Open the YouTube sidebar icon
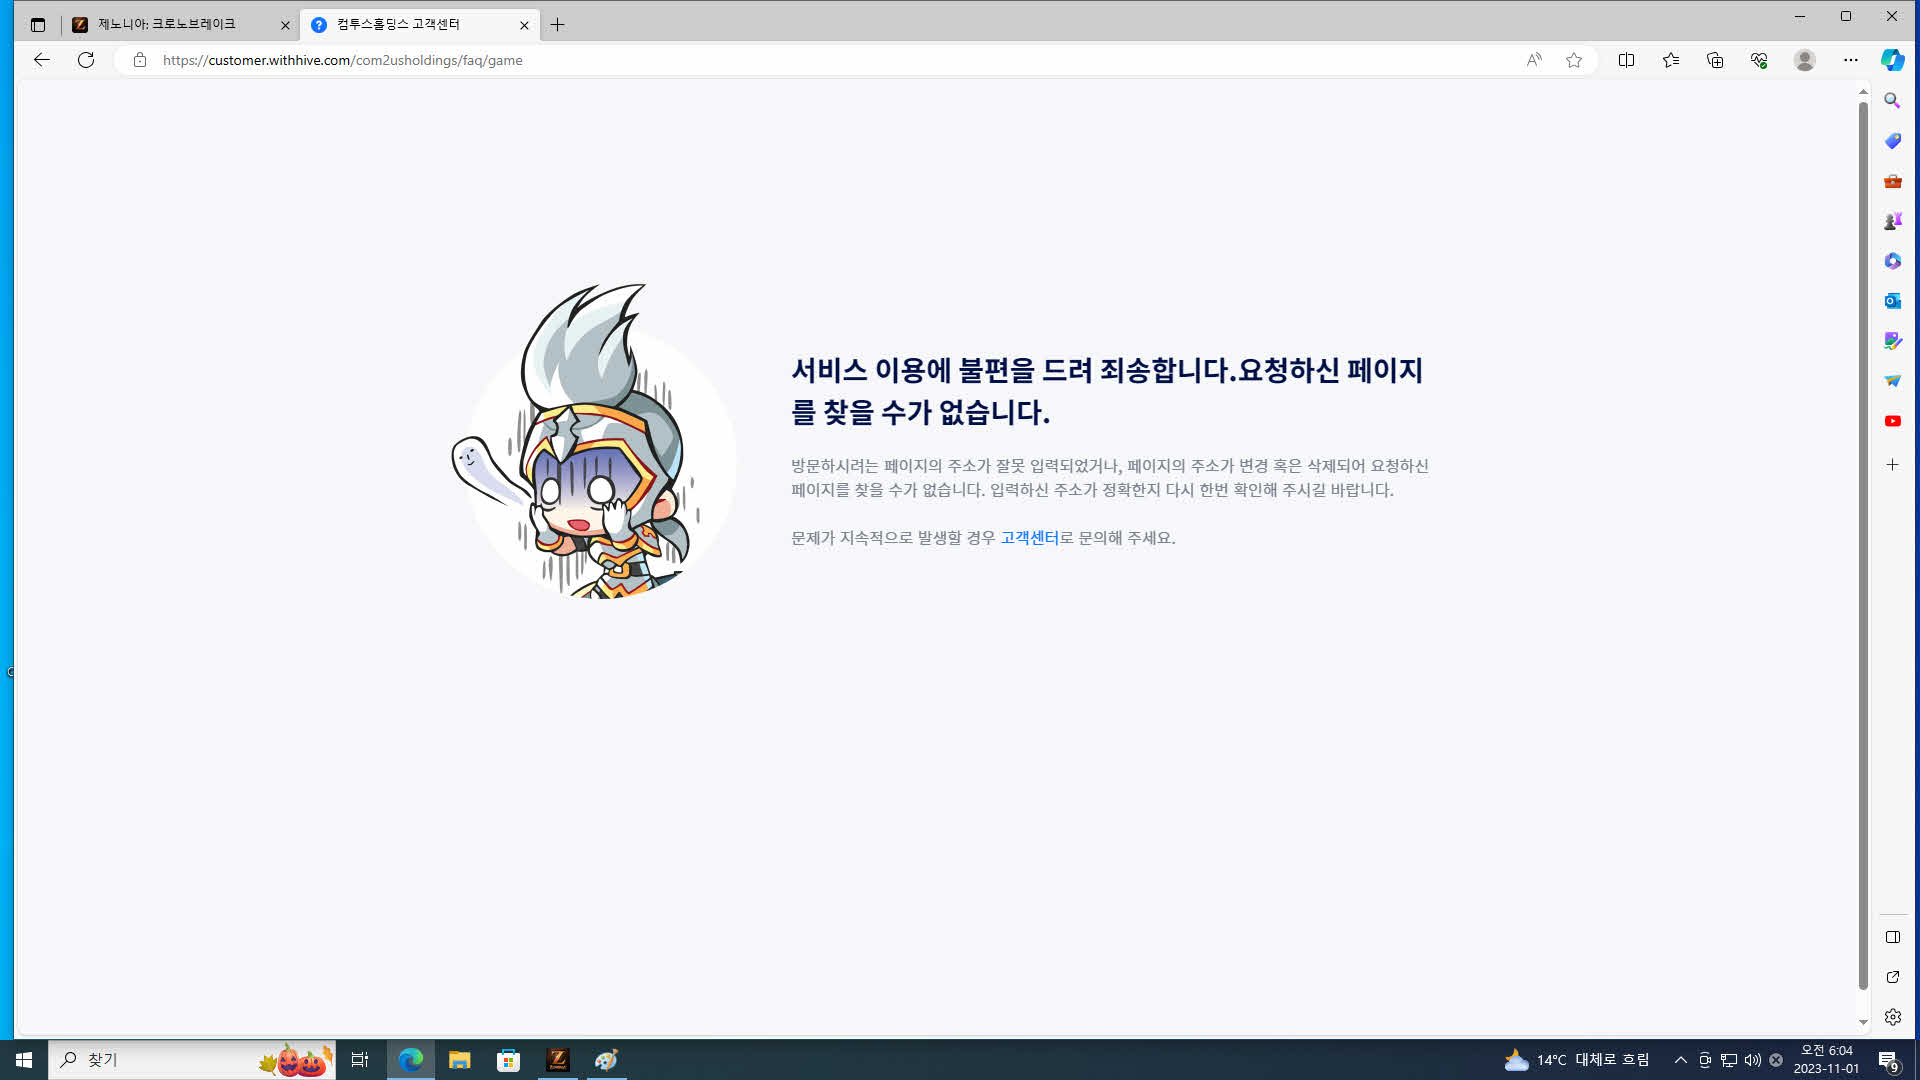This screenshot has height=1080, width=1920. (1892, 421)
